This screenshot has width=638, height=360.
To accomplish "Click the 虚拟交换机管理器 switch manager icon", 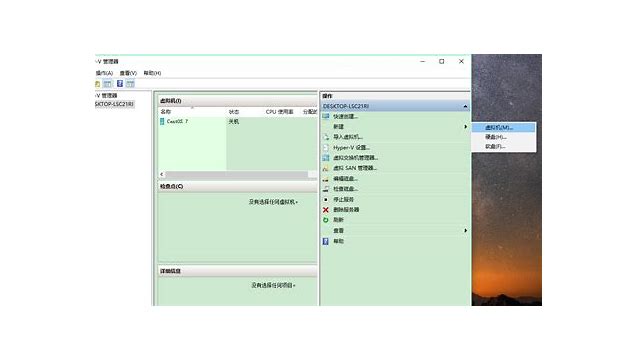I will click(326, 158).
